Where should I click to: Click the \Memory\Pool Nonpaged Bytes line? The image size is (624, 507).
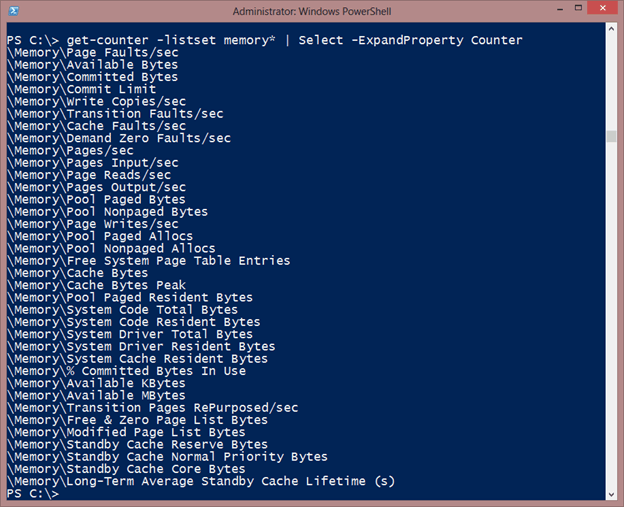coord(107,212)
